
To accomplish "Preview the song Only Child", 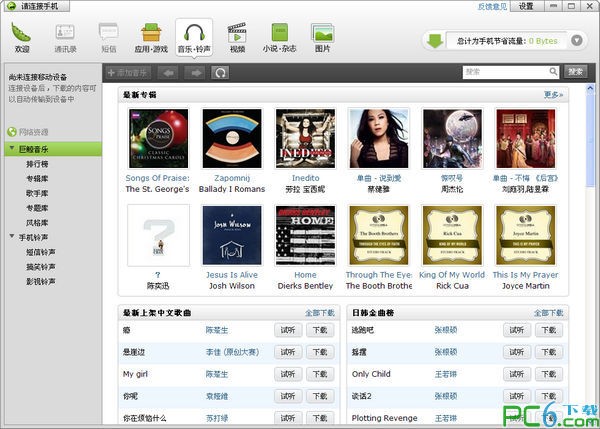I will 517,374.
